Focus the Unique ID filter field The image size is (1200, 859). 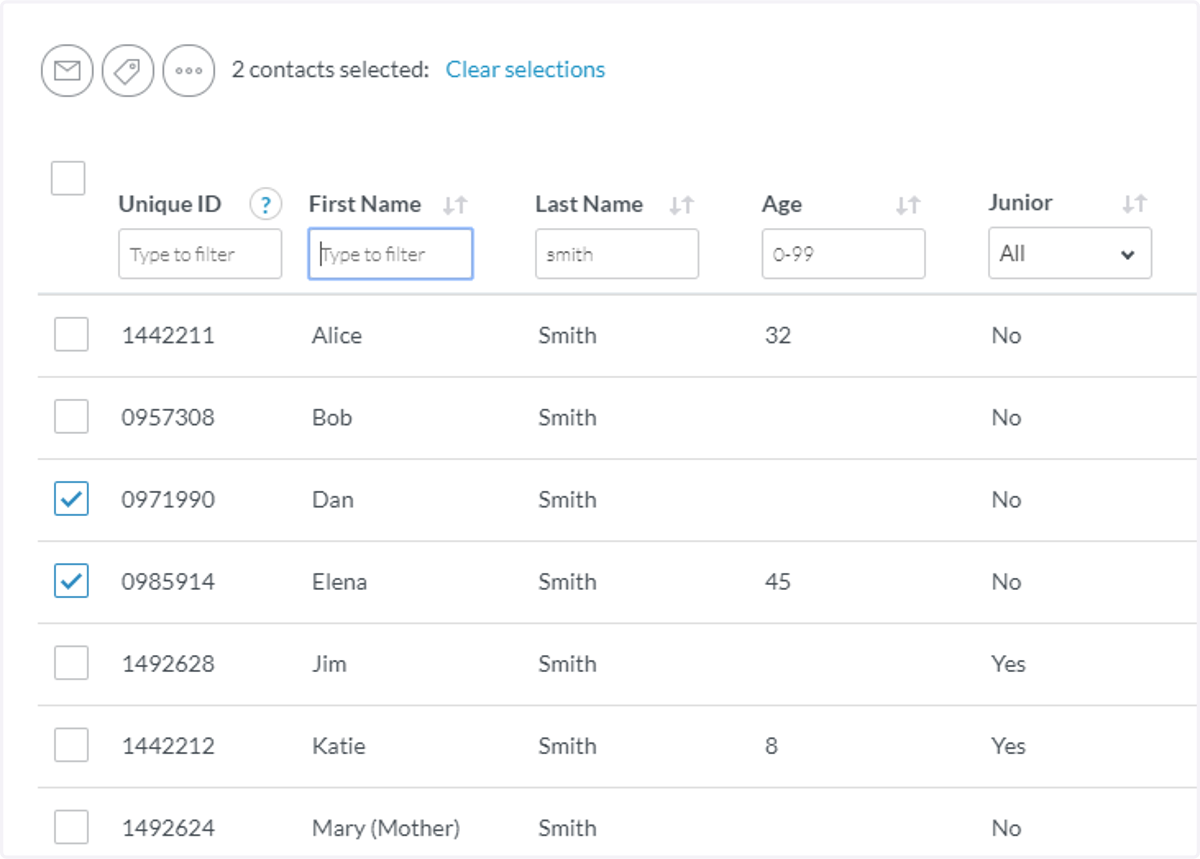click(200, 254)
